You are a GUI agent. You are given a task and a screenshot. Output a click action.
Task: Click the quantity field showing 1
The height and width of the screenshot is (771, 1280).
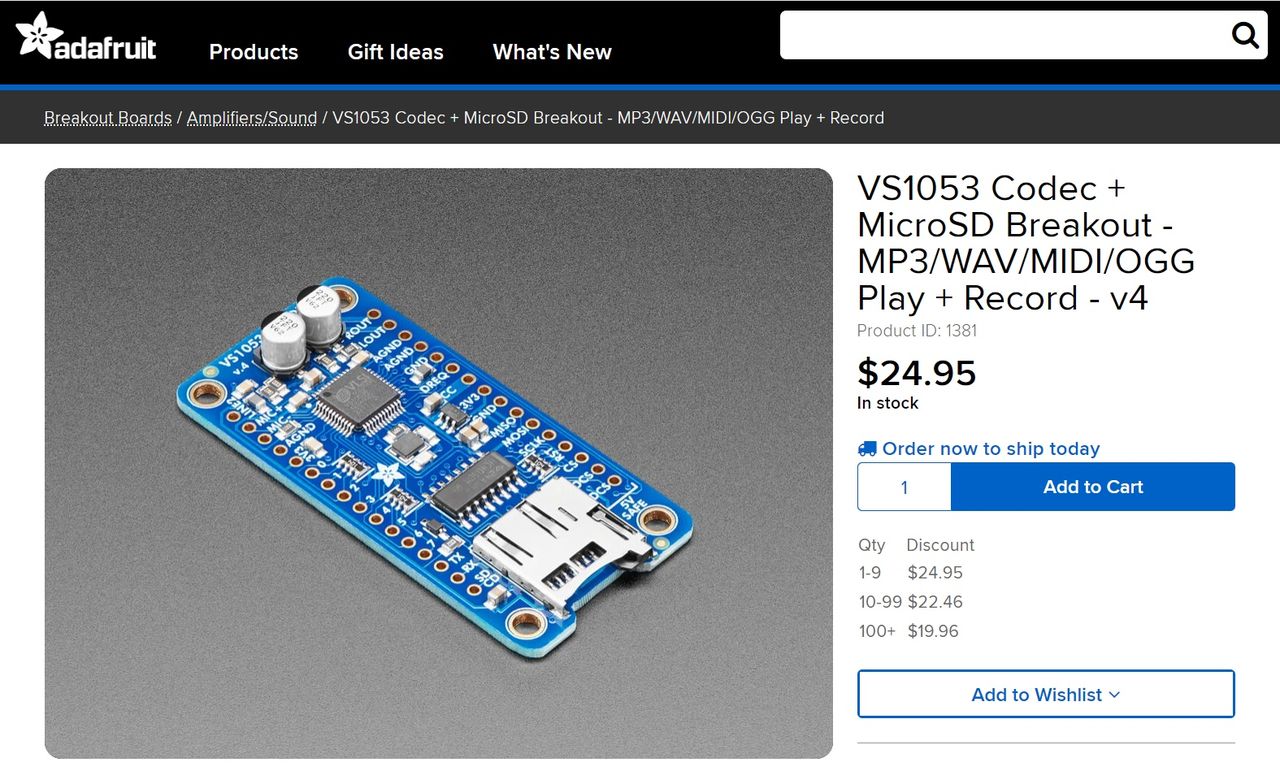click(904, 487)
